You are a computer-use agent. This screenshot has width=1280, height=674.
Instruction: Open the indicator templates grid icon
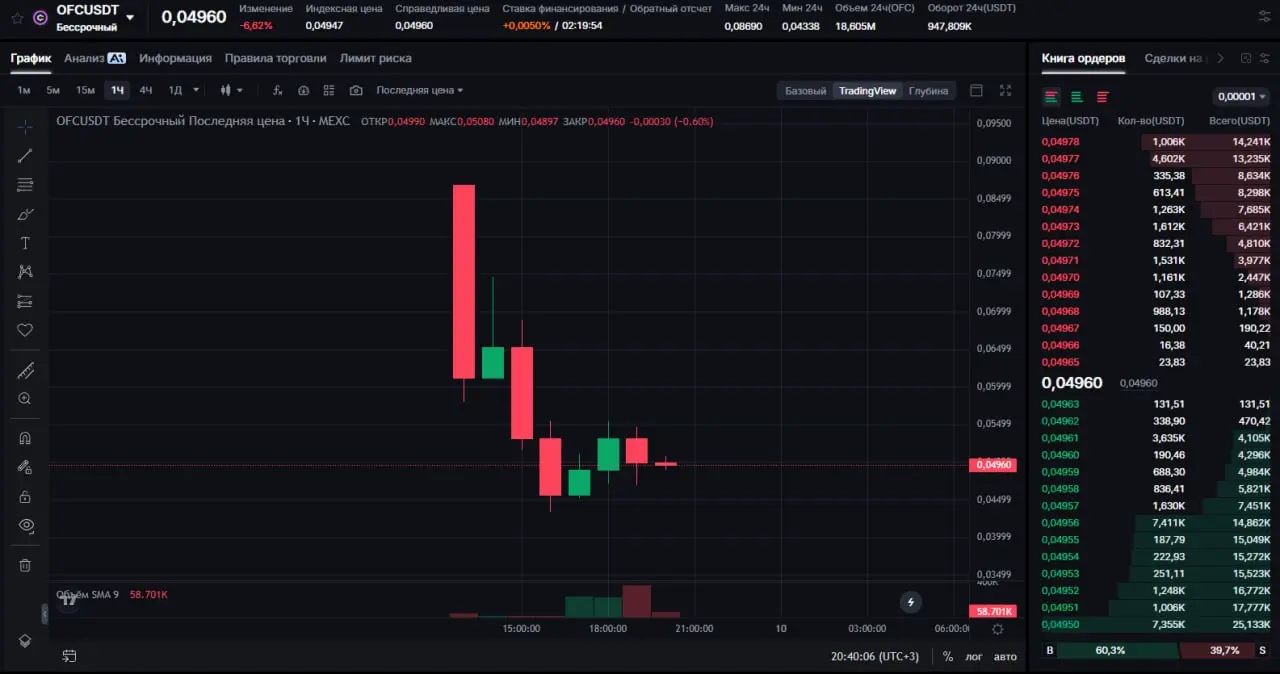(x=330, y=90)
